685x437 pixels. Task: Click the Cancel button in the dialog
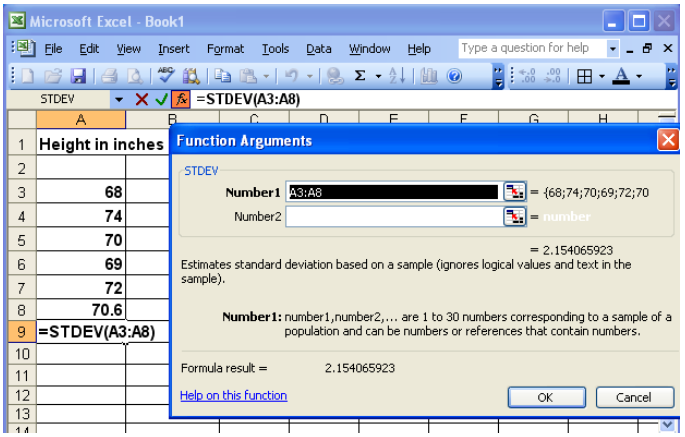pos(632,397)
